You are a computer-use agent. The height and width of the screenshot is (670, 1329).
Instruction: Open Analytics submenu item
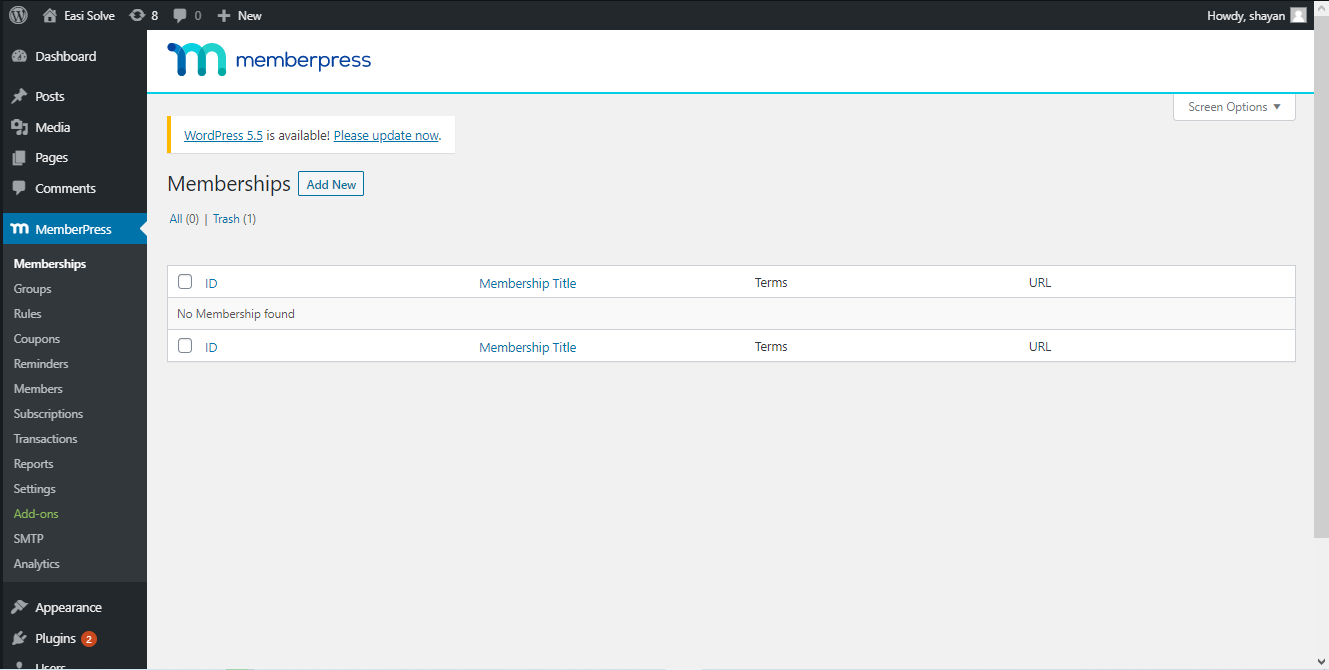[x=37, y=564]
